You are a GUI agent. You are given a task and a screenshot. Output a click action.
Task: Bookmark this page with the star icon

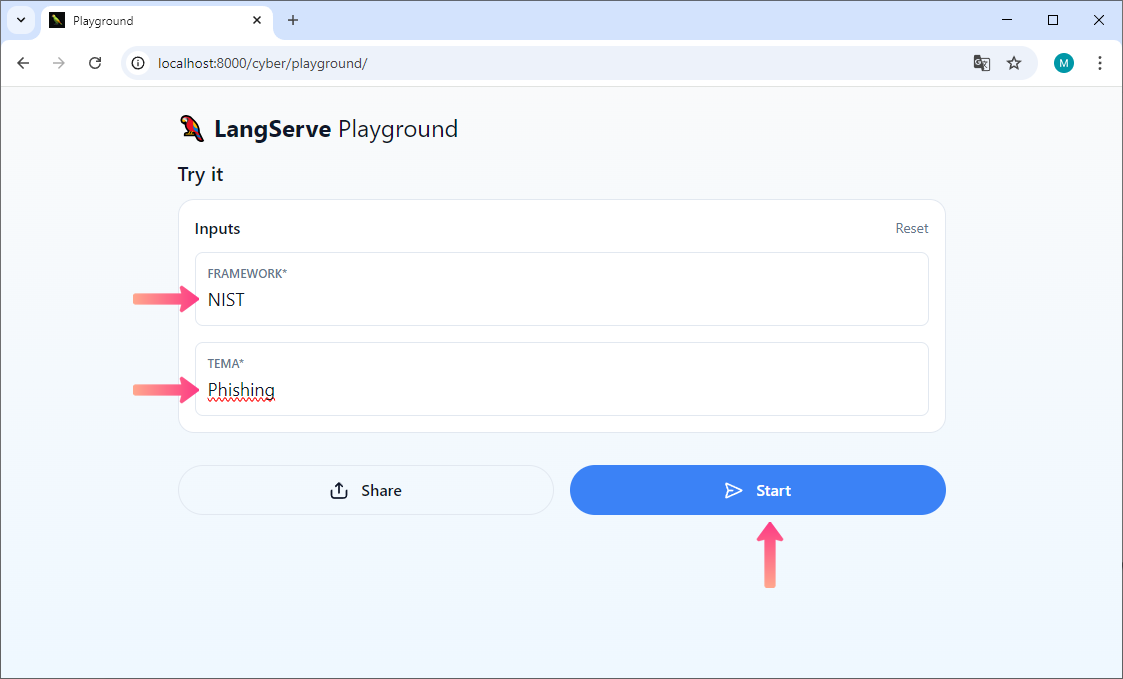tap(1013, 63)
